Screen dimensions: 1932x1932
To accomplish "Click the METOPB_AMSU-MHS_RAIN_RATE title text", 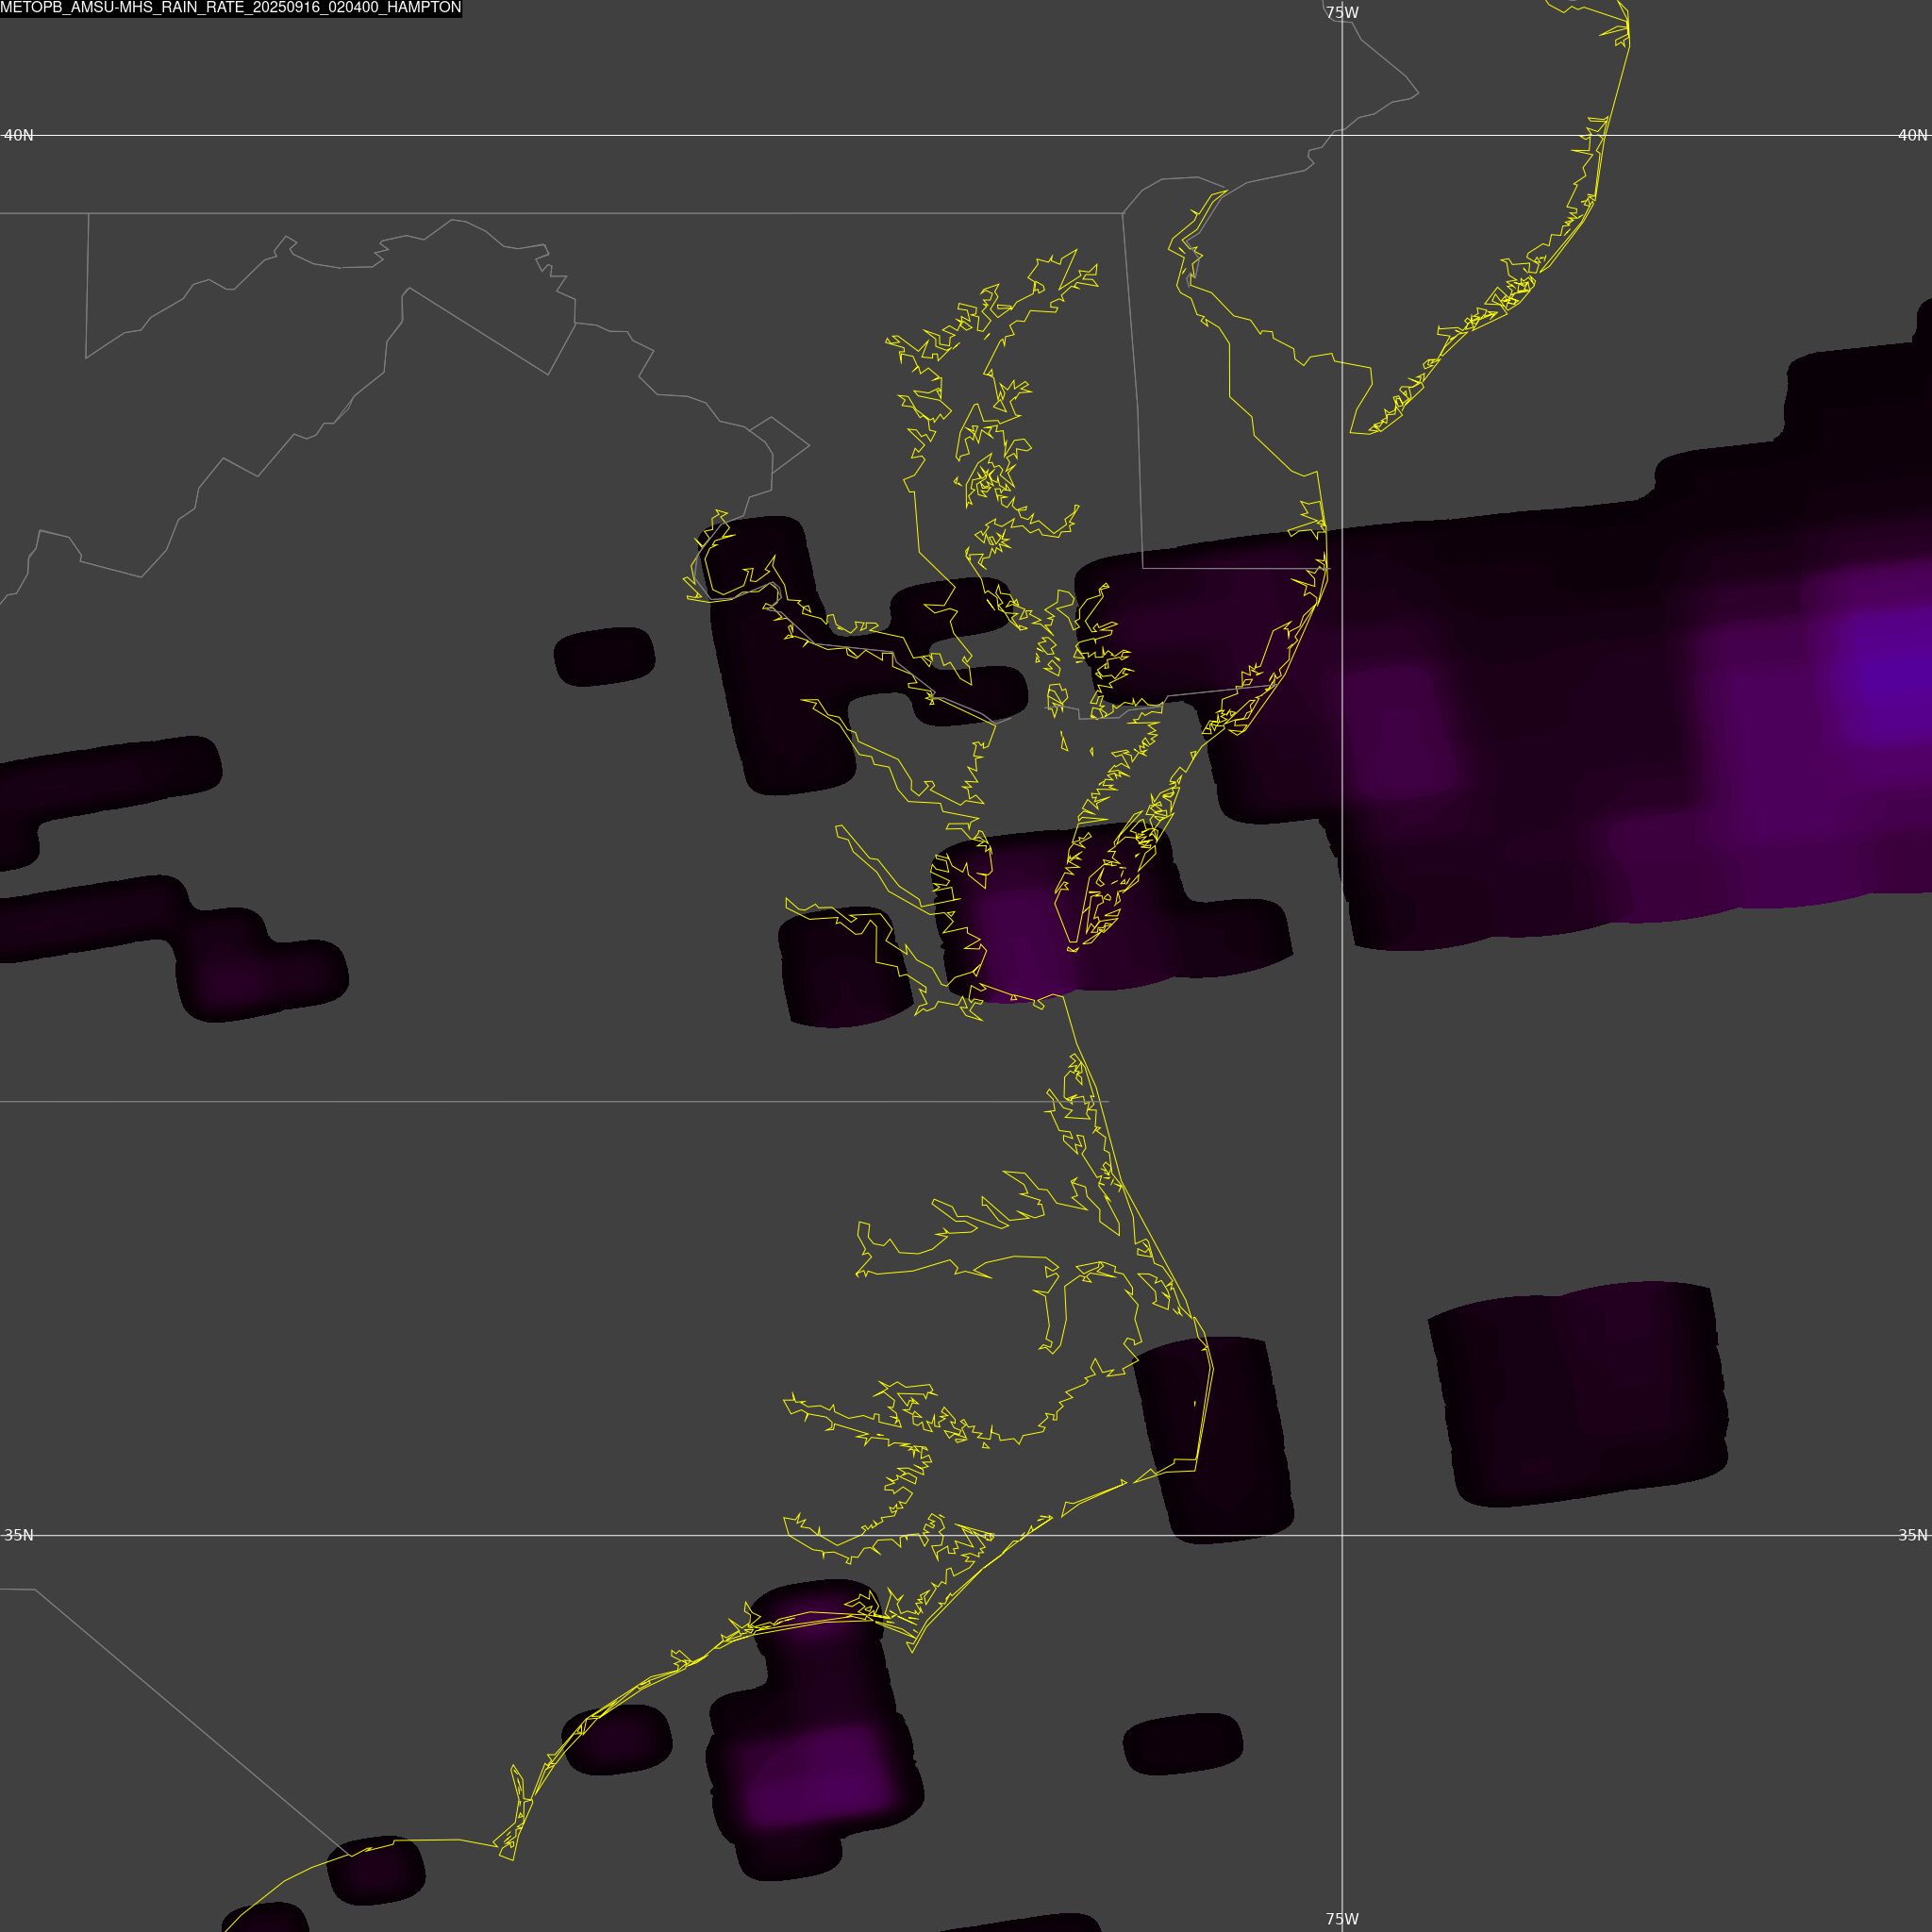I will click(231, 8).
